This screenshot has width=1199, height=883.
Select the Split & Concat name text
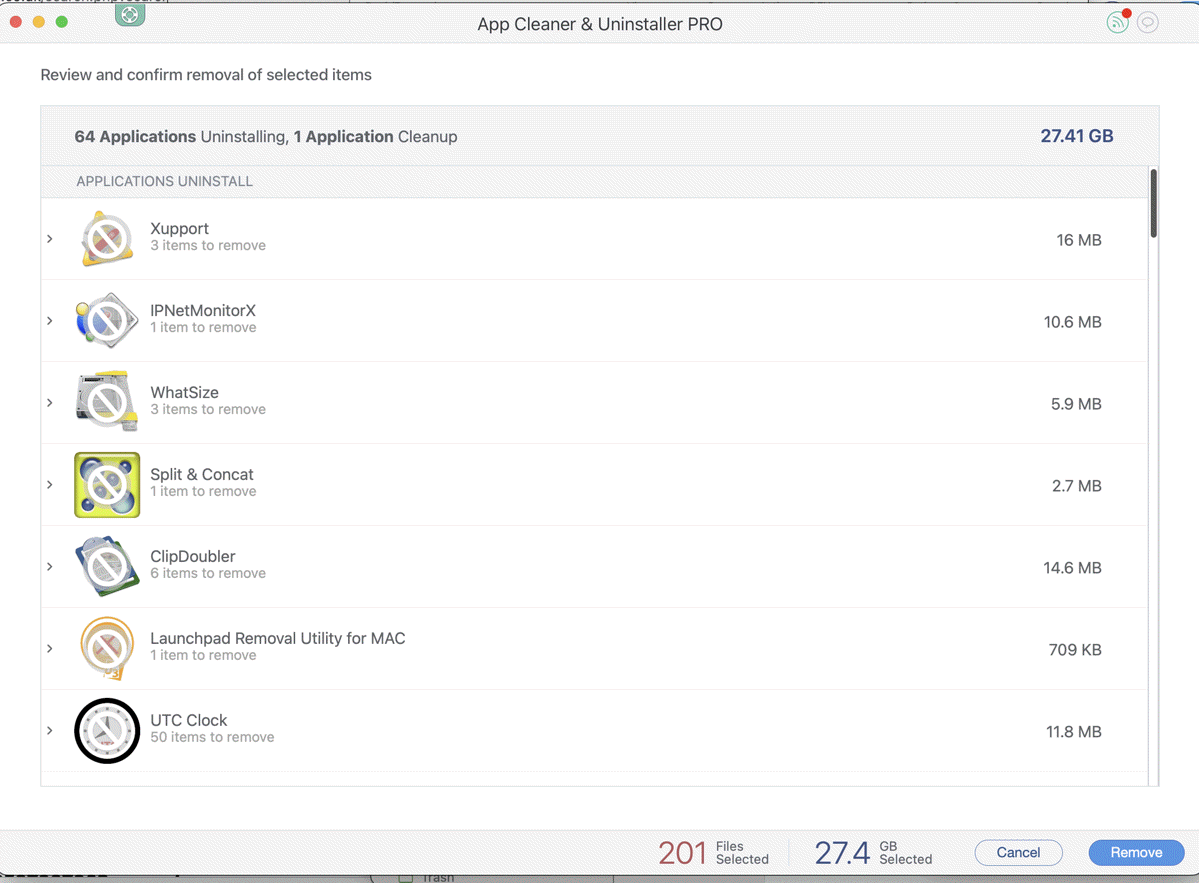202,474
